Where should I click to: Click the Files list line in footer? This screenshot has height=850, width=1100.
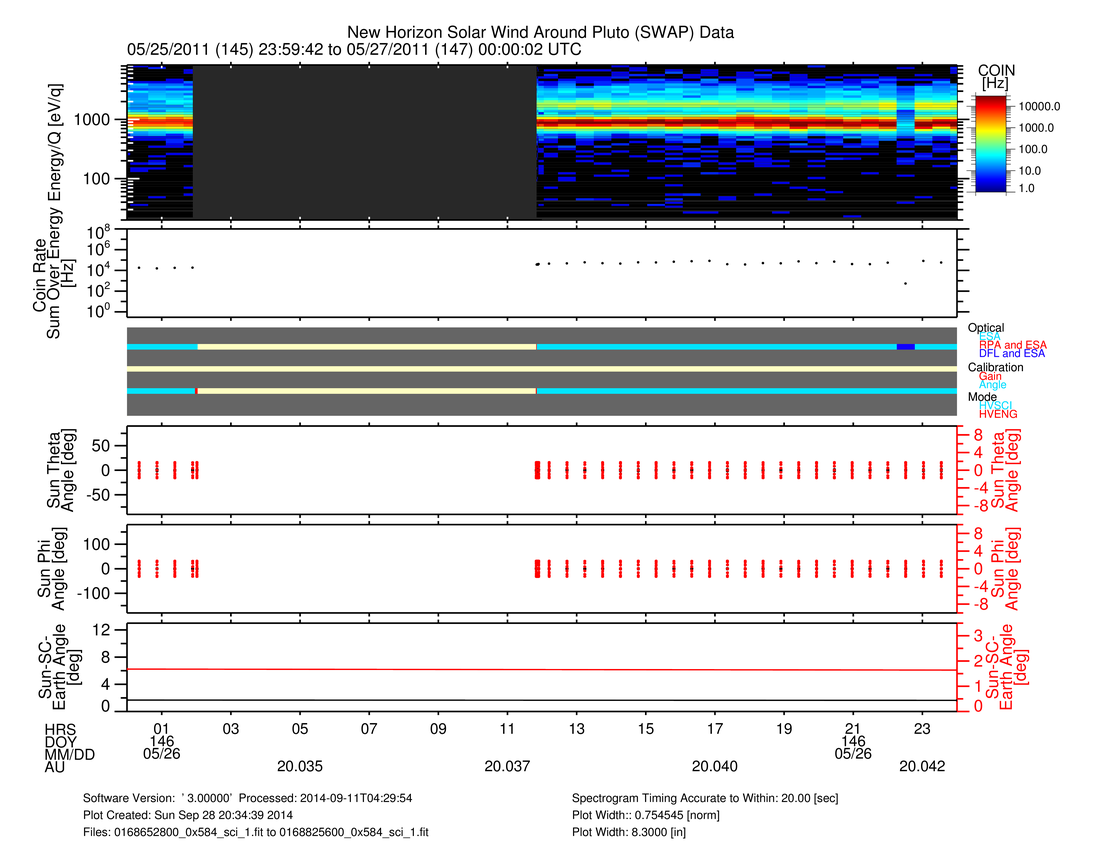(x=257, y=831)
